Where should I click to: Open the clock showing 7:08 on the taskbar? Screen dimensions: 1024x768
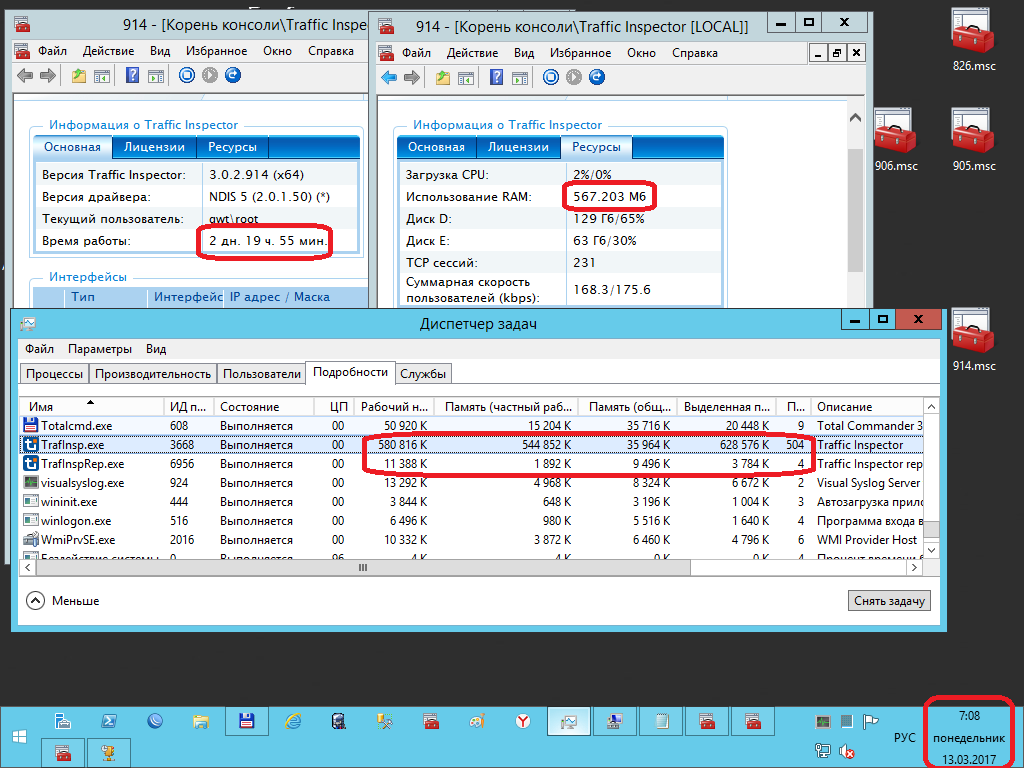click(x=969, y=738)
